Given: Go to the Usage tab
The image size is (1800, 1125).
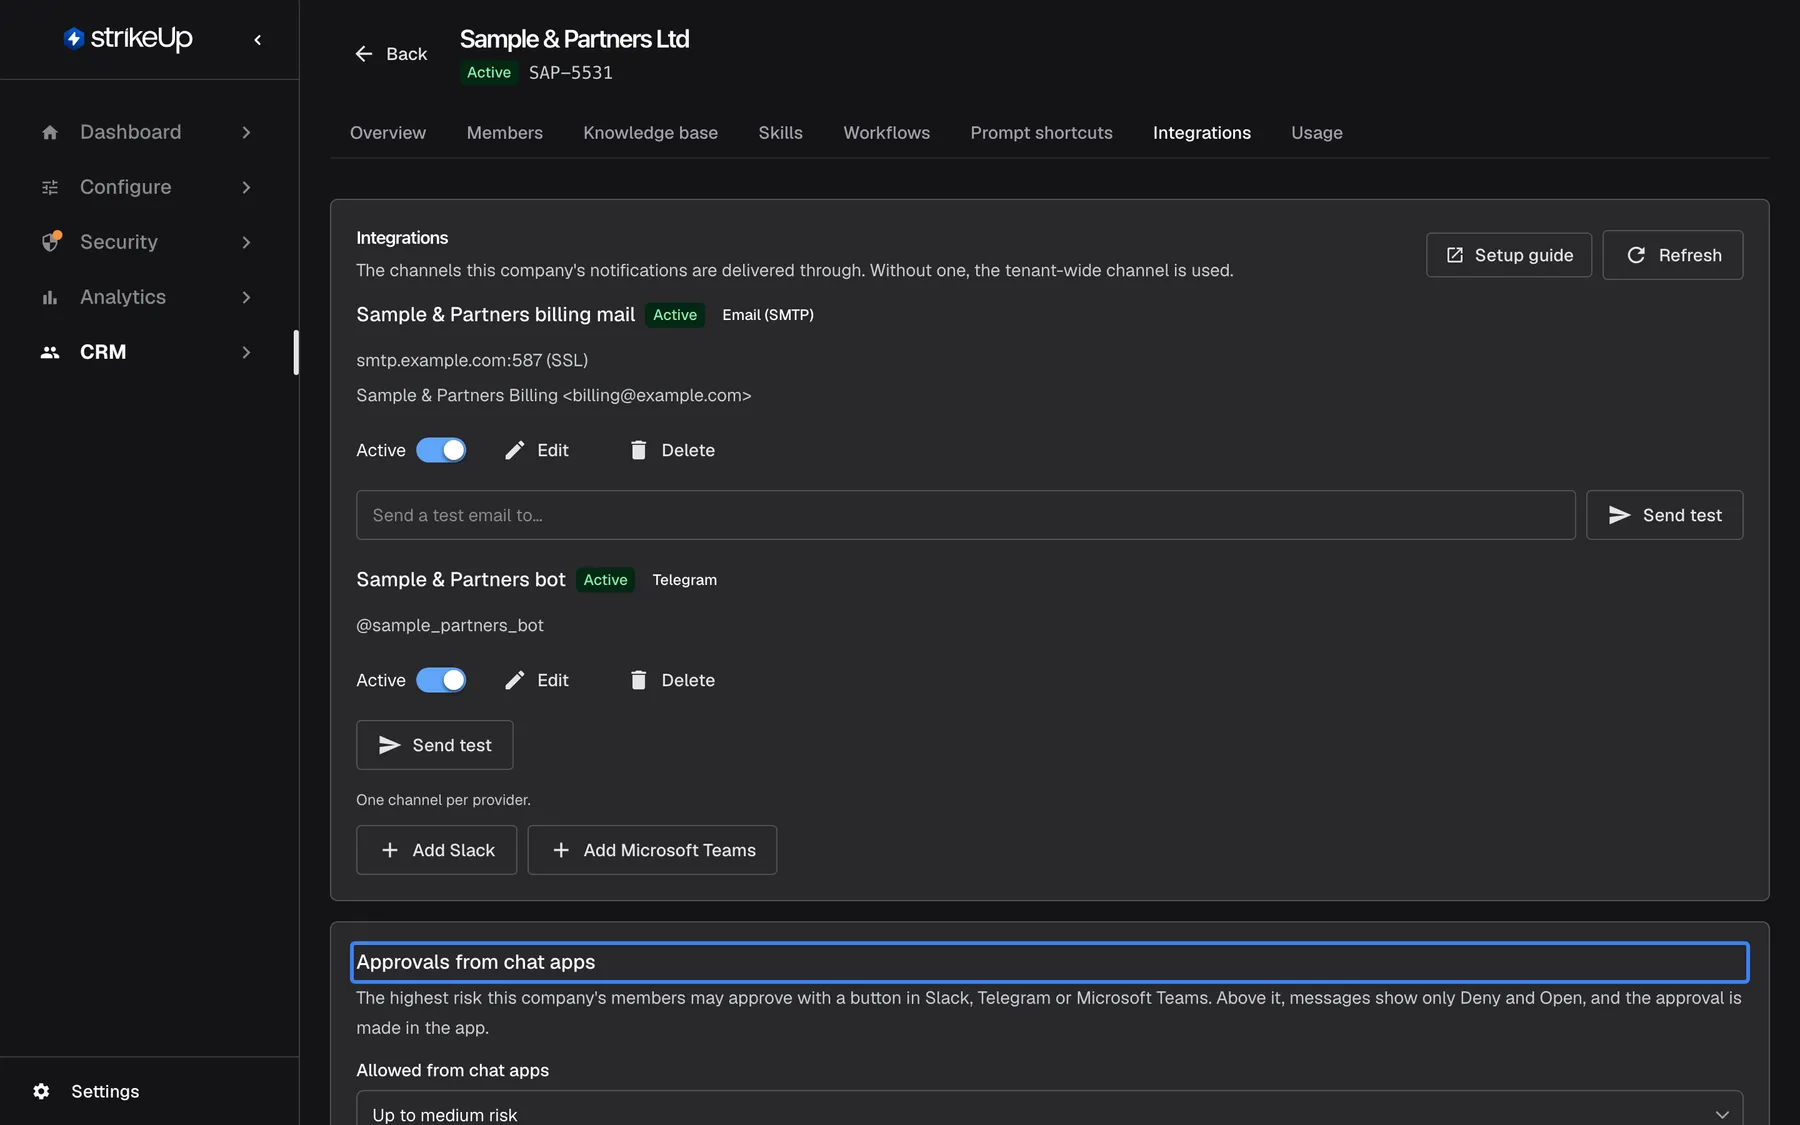Looking at the screenshot, I should [1317, 133].
